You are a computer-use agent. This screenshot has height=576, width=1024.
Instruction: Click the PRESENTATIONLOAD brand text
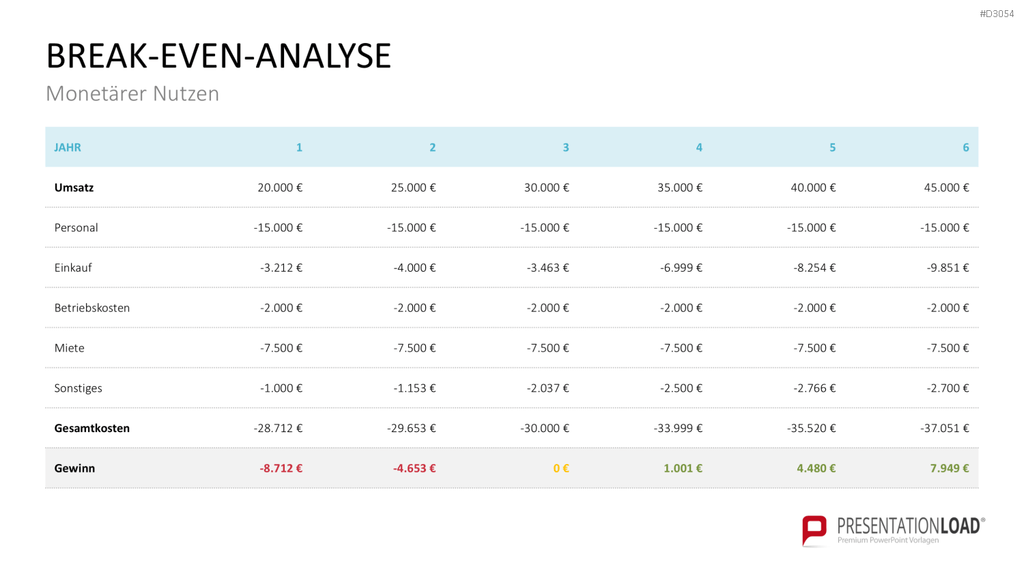click(x=909, y=526)
